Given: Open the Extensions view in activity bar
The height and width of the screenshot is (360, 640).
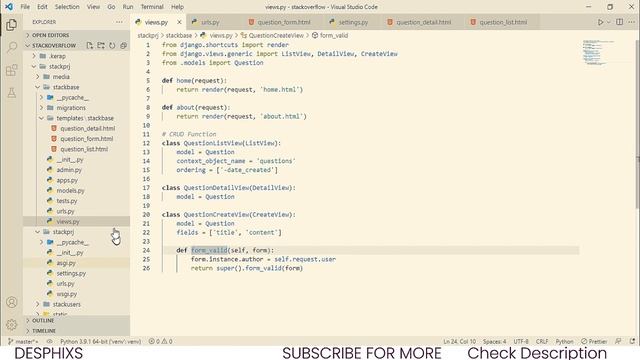Looking at the screenshot, I should click(x=11, y=70).
